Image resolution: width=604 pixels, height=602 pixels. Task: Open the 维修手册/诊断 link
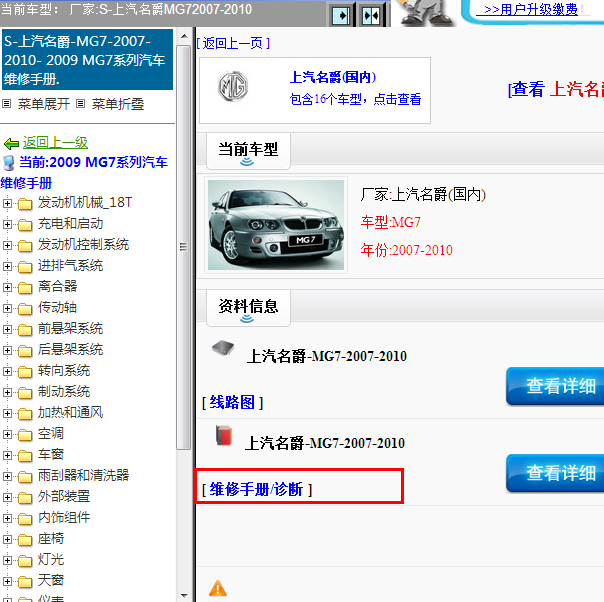257,490
